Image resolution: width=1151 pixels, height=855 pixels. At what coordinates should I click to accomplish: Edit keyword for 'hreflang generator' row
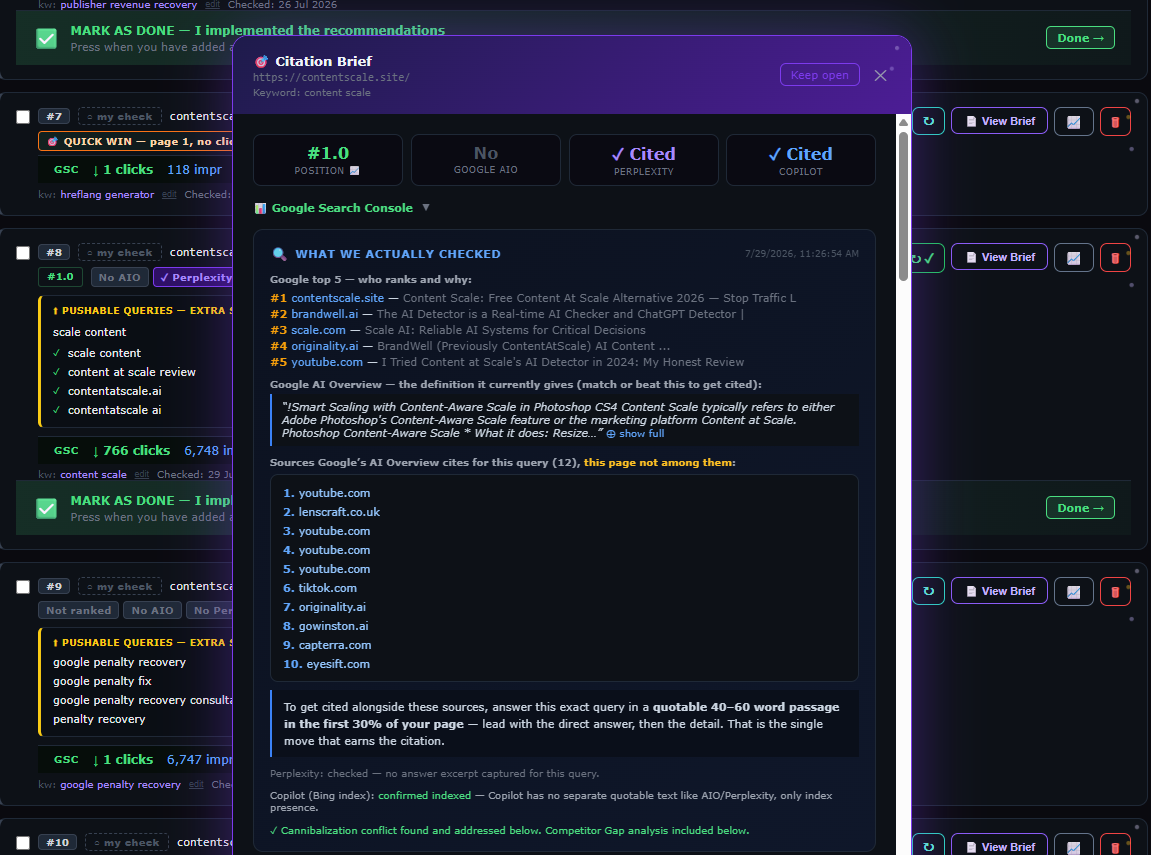(169, 195)
